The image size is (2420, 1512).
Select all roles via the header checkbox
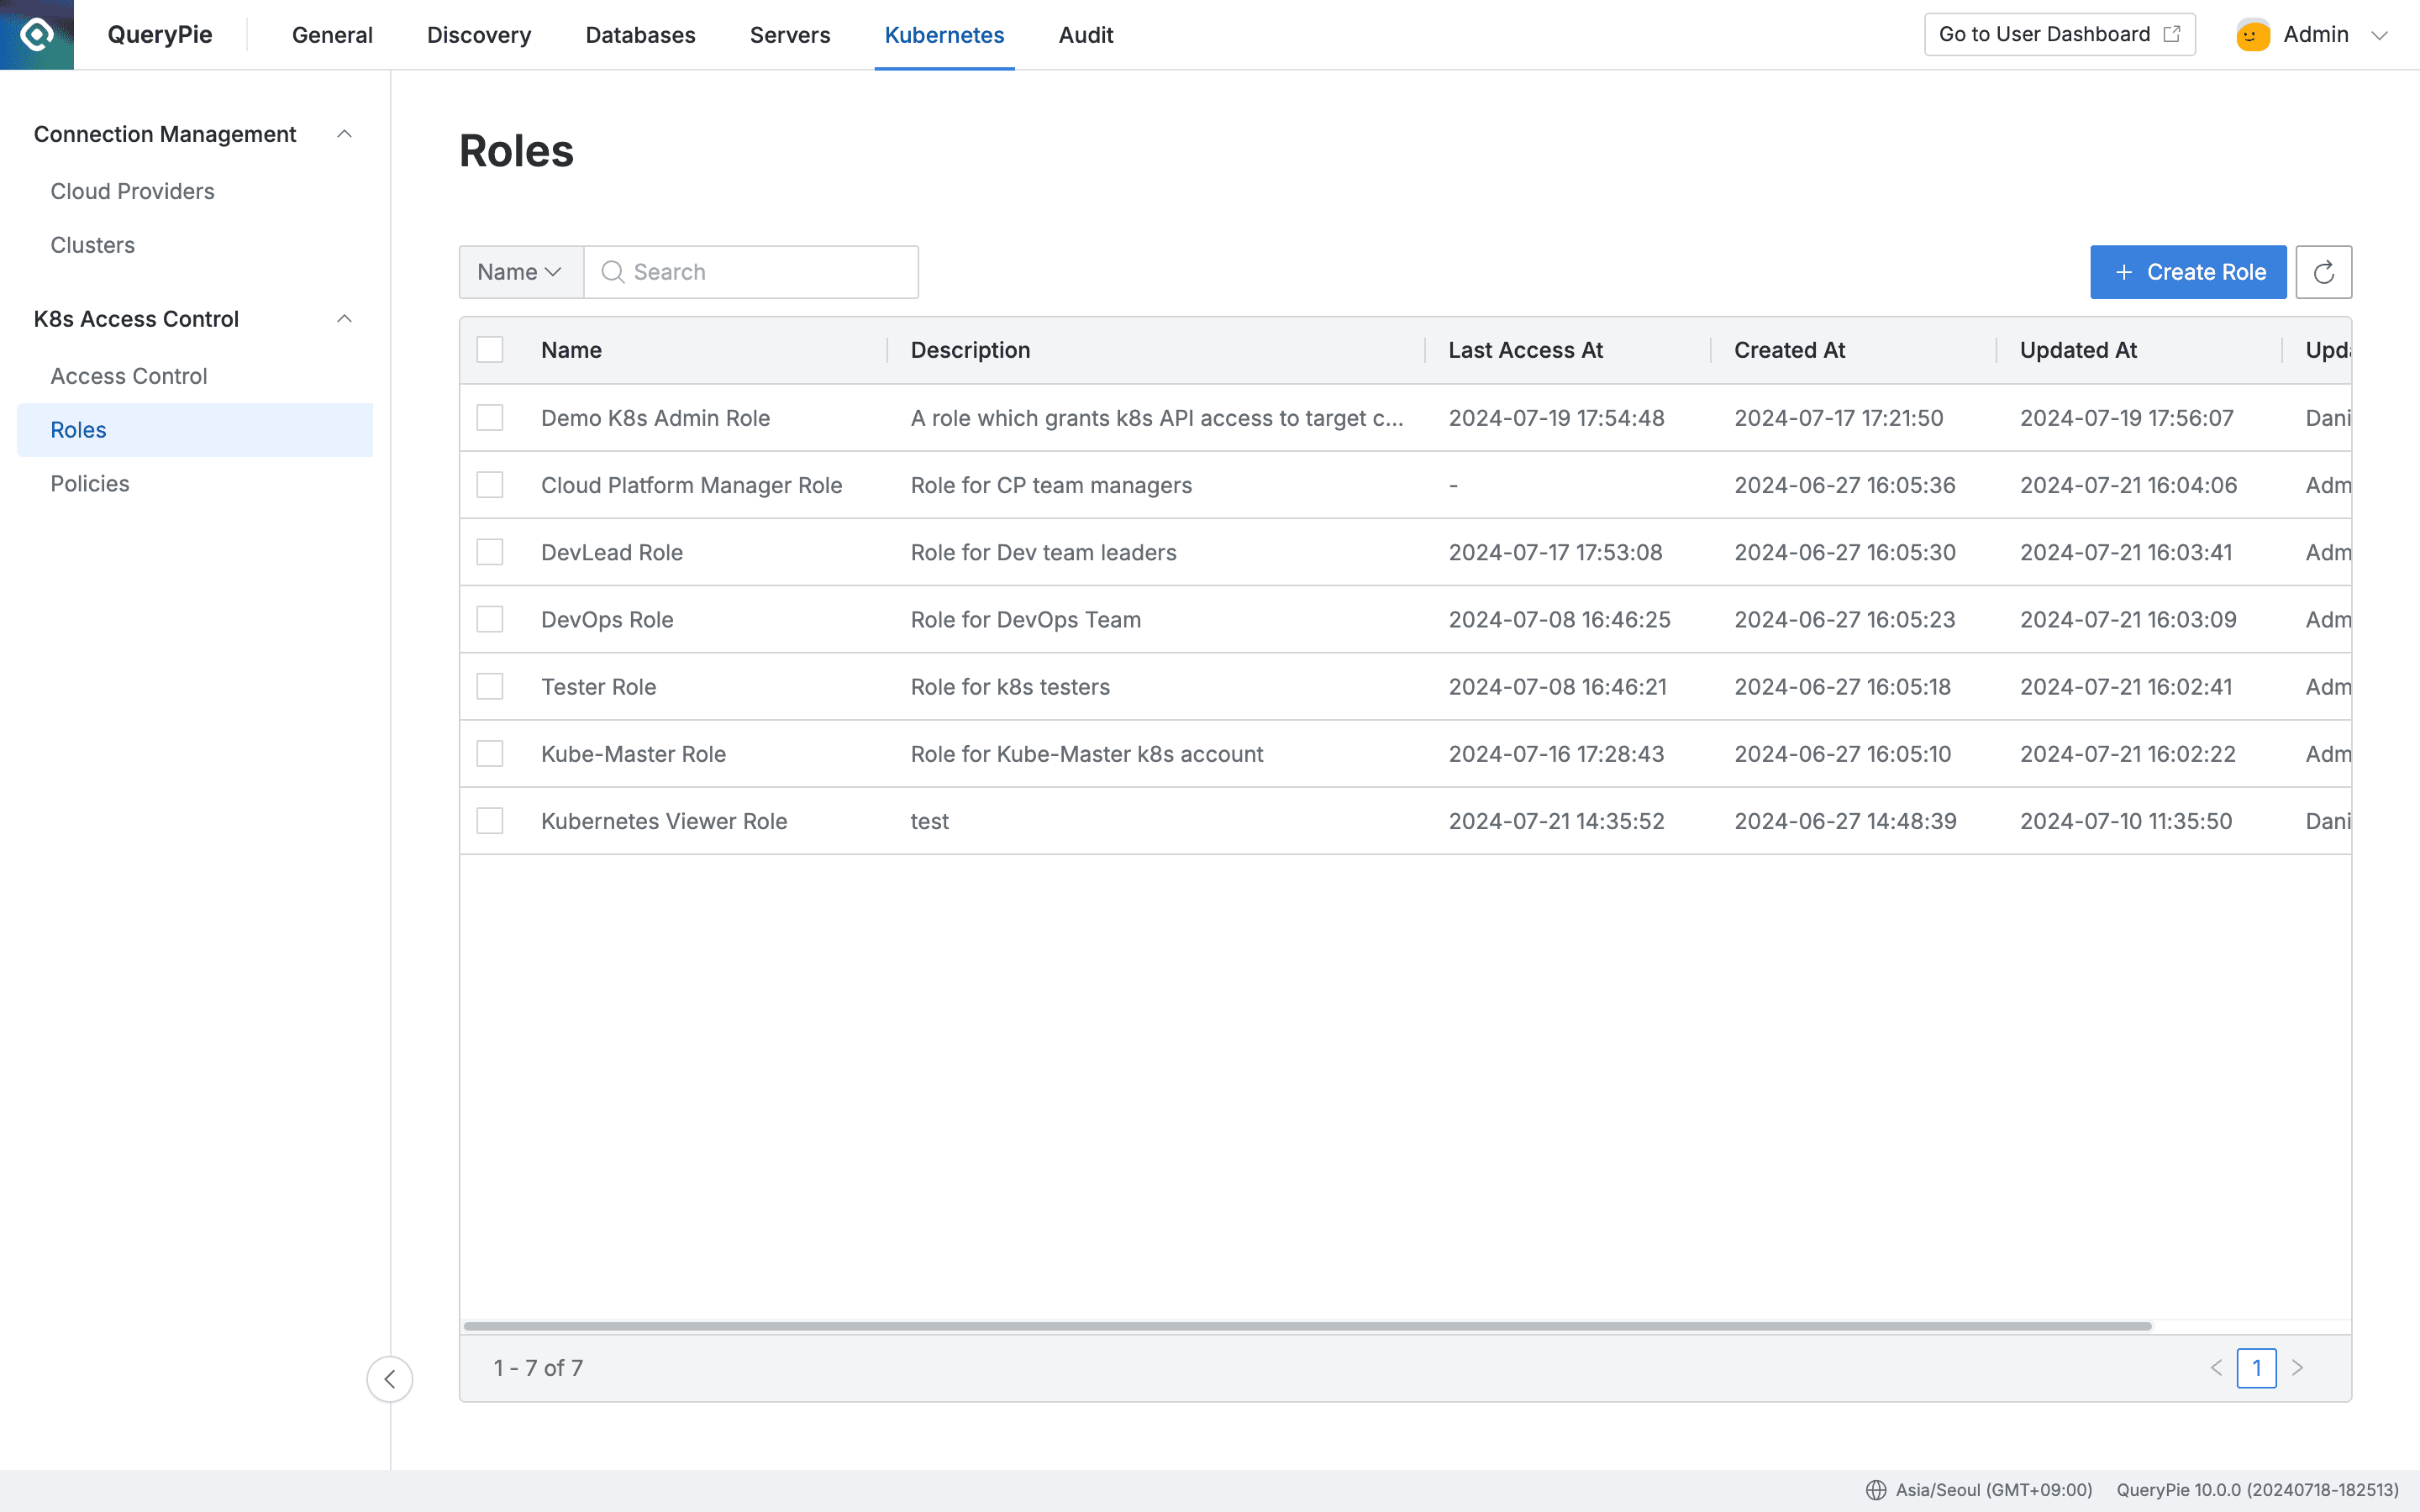[489, 349]
